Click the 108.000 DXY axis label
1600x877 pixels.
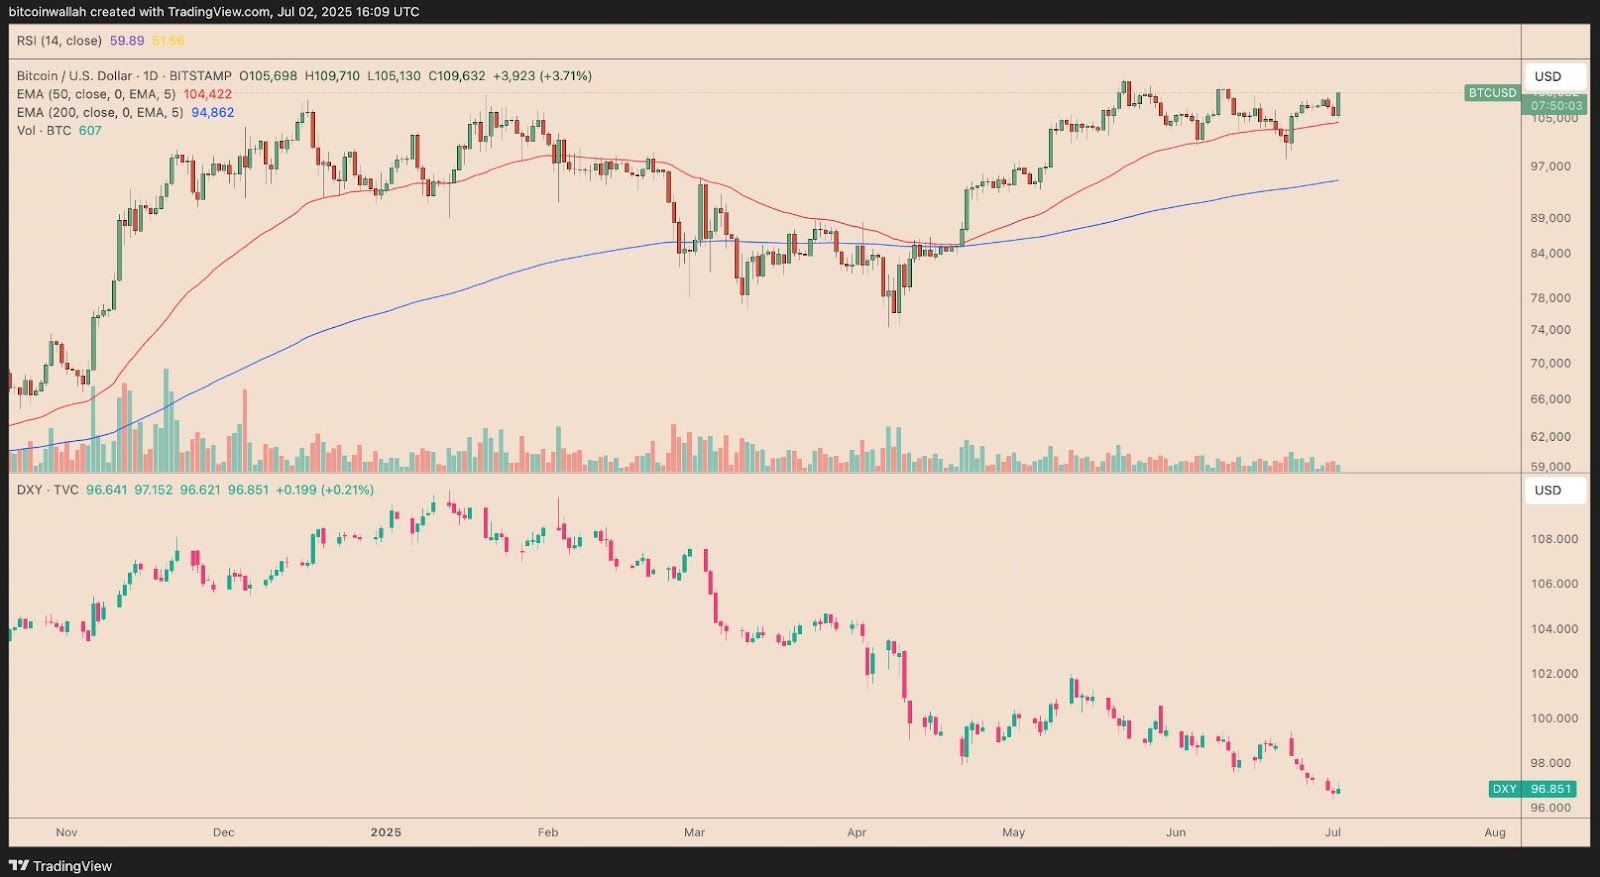[x=1554, y=539]
